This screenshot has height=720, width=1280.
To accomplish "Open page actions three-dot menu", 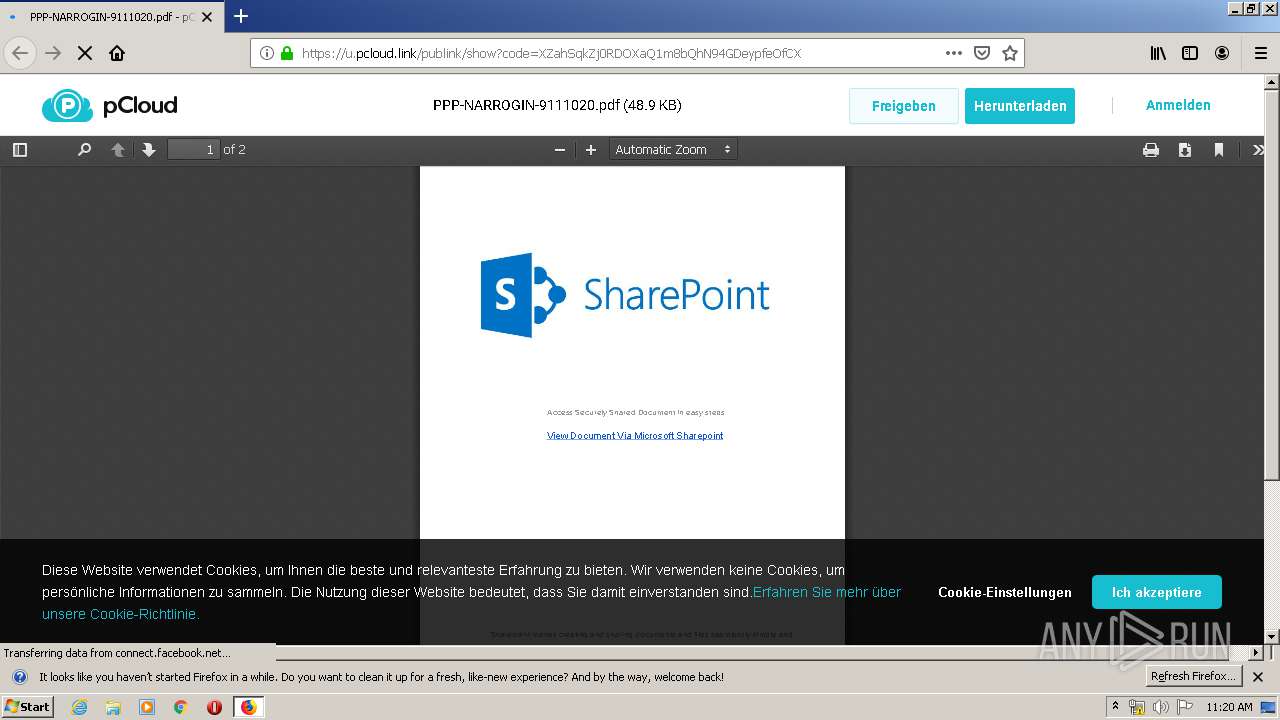I will 954,53.
